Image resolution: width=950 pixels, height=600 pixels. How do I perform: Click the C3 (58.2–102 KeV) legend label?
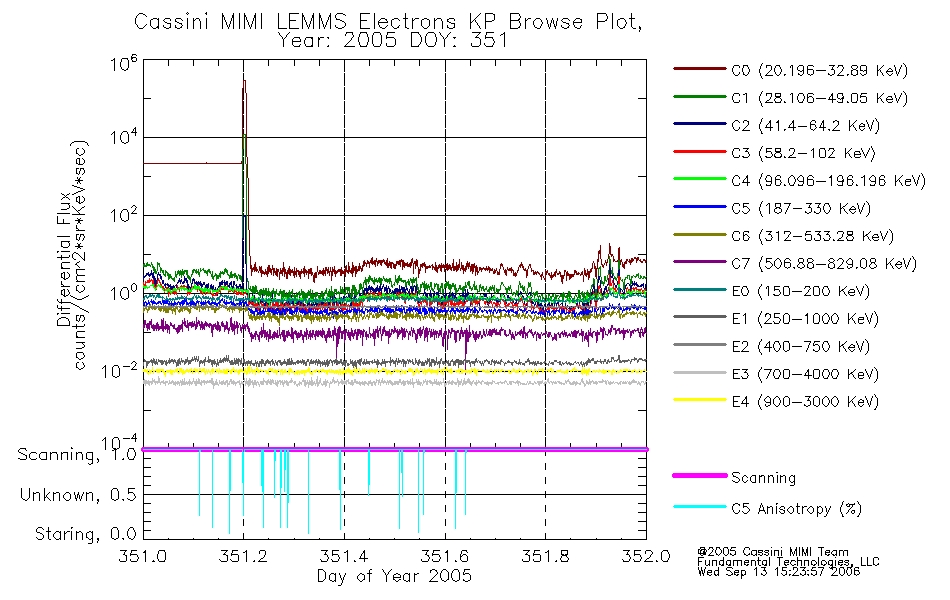tap(803, 153)
